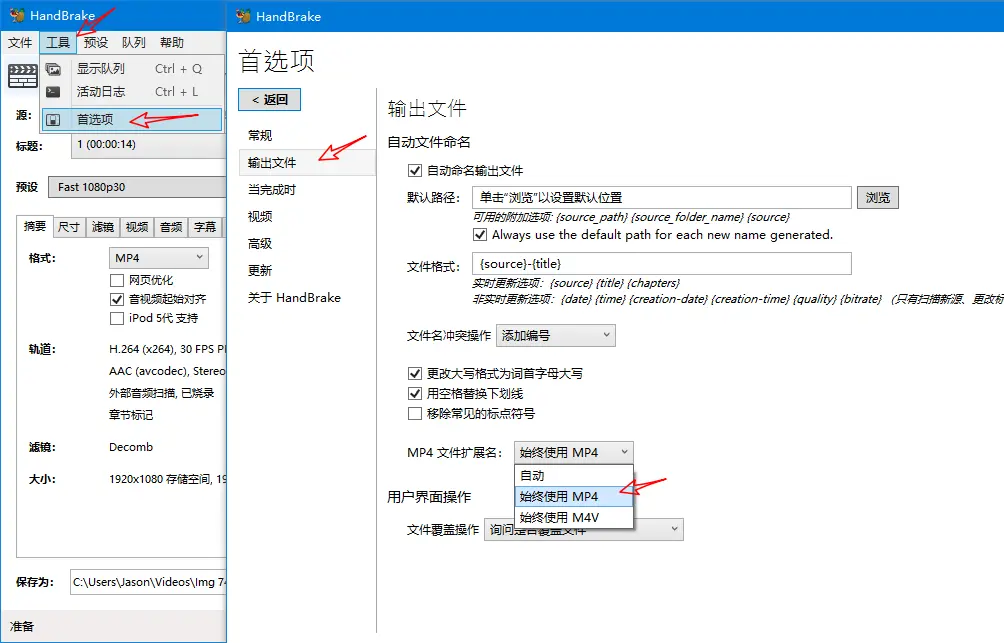Open 高级 preferences section
Image resolution: width=1004 pixels, height=643 pixels.
307,243
